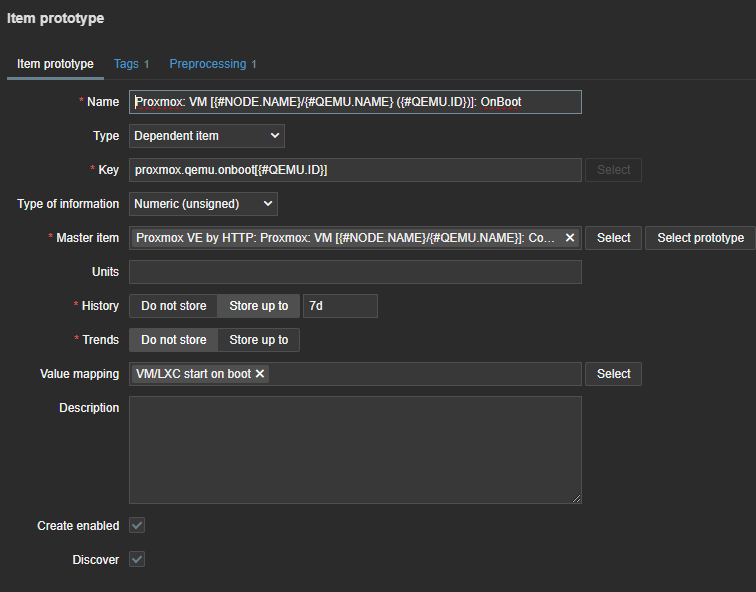756x592 pixels.
Task: Set History to Store up to
Action: [258, 306]
